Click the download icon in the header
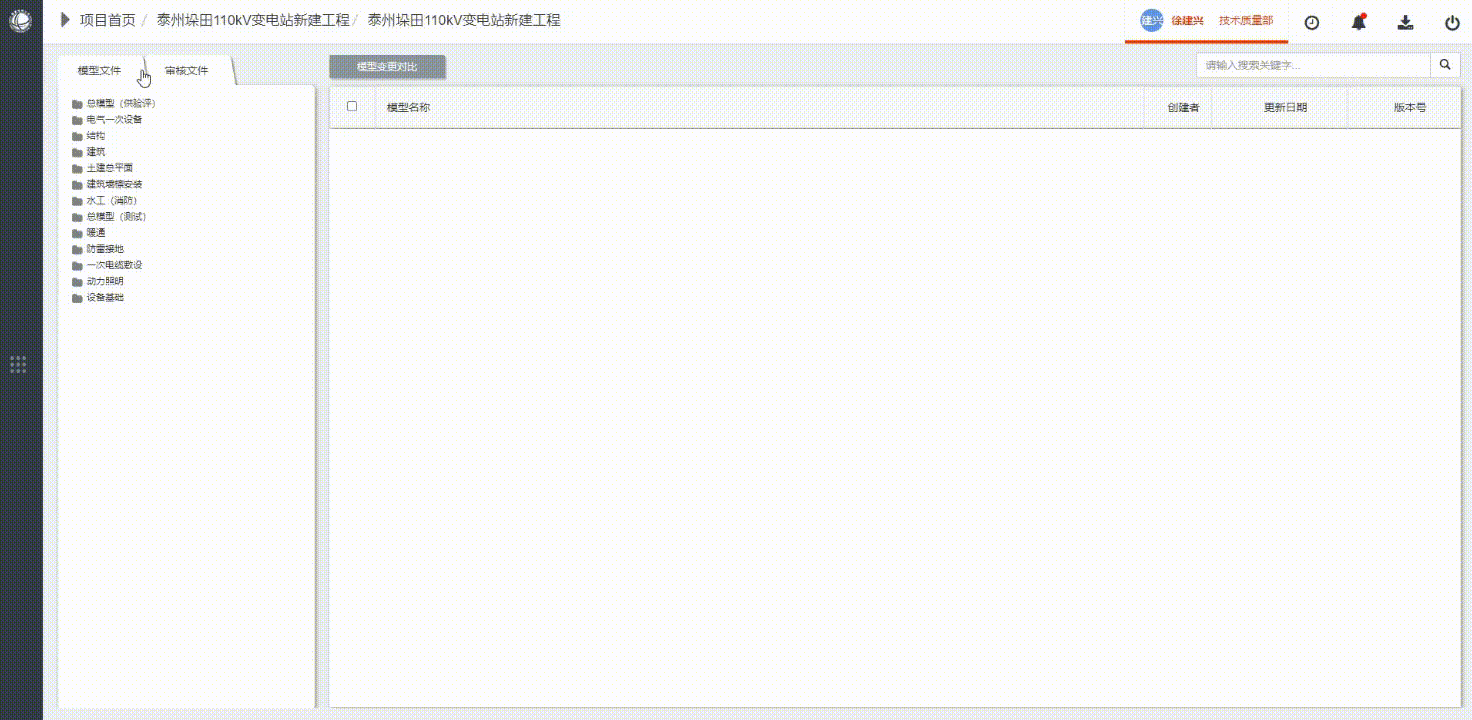The width and height of the screenshot is (1472, 720). 1405,22
